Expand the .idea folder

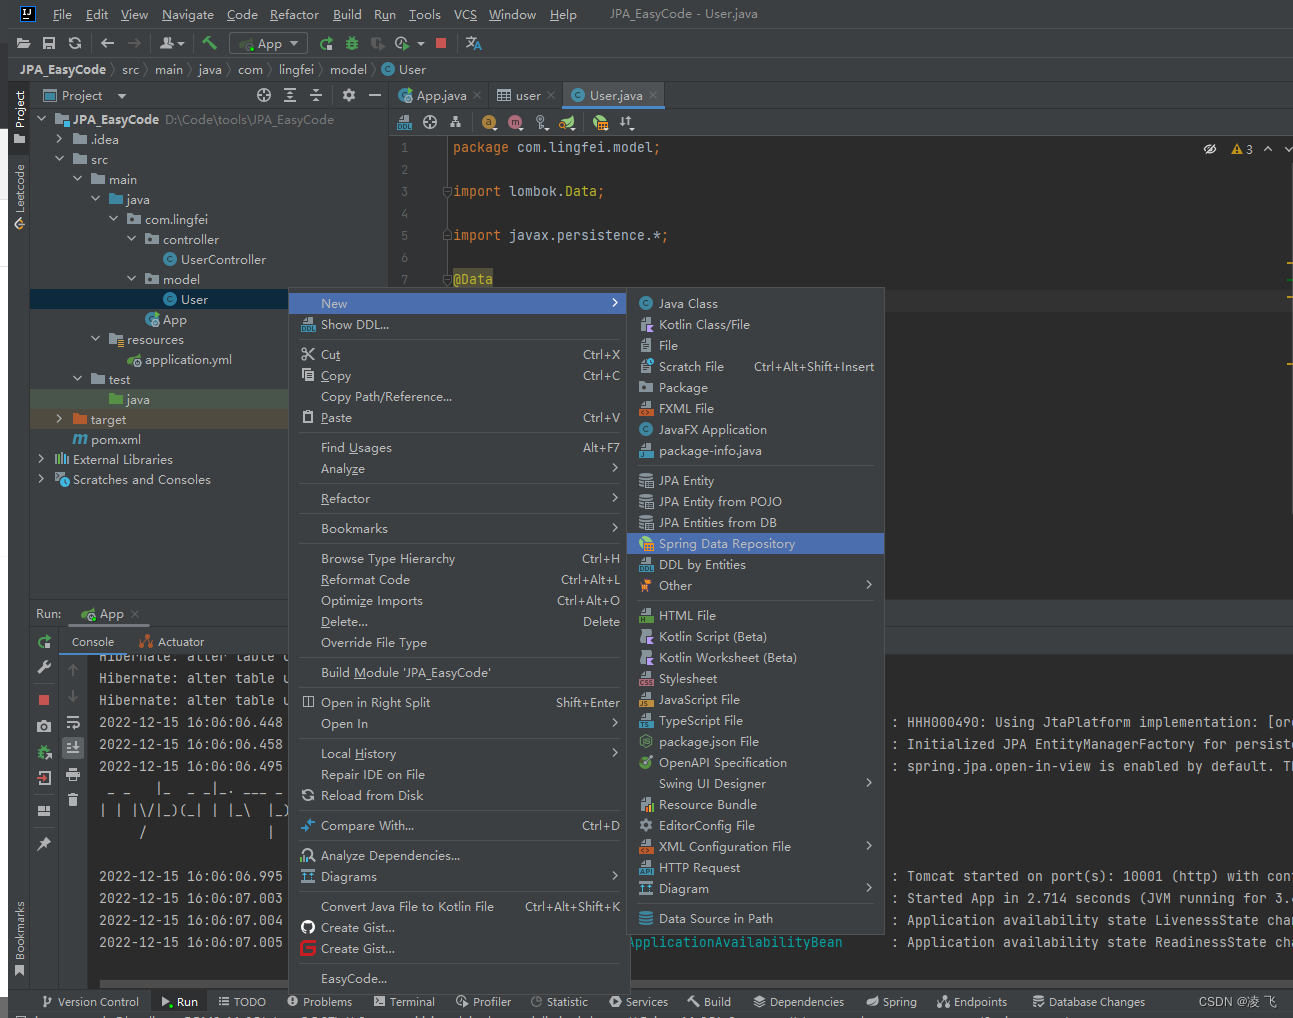[x=59, y=139]
